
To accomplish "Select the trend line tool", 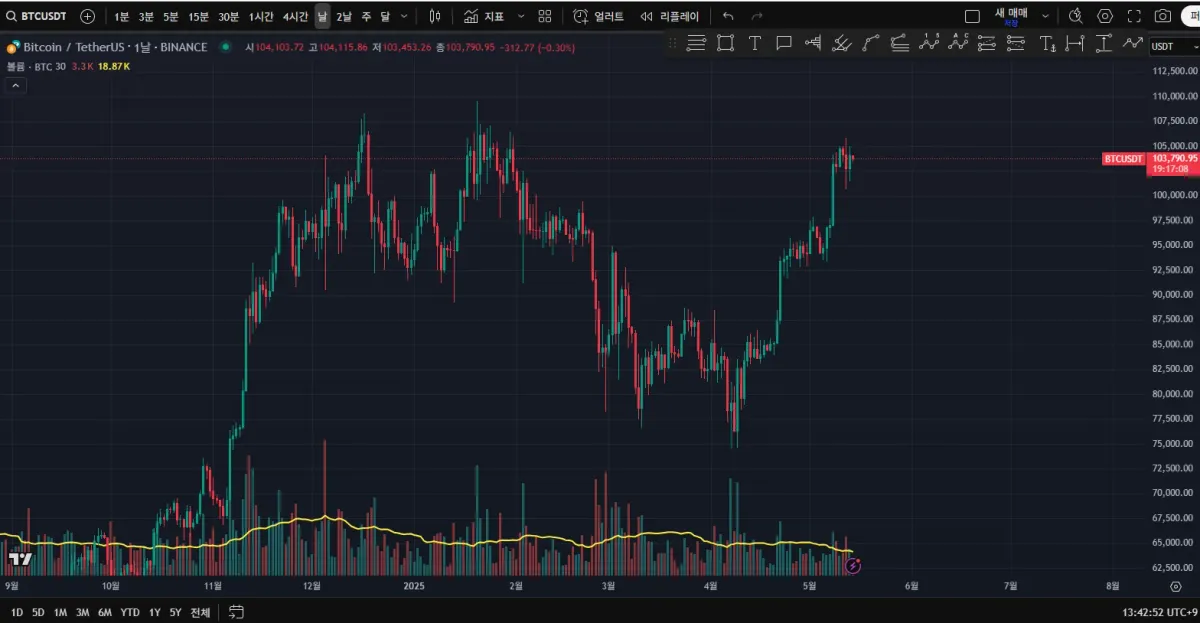I will pyautogui.click(x=871, y=43).
